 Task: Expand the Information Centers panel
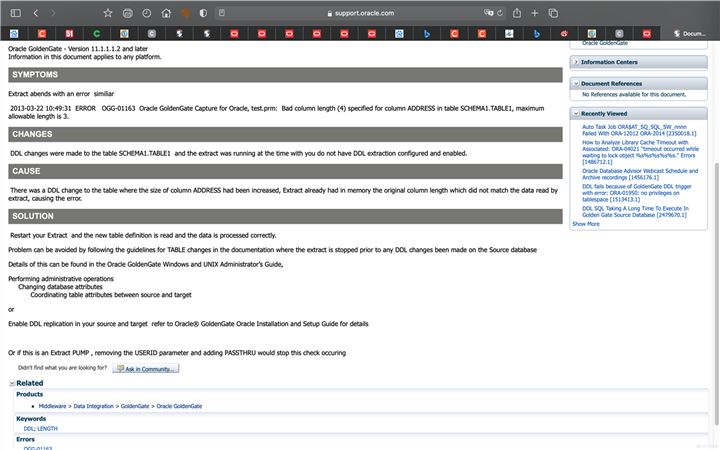coord(576,62)
